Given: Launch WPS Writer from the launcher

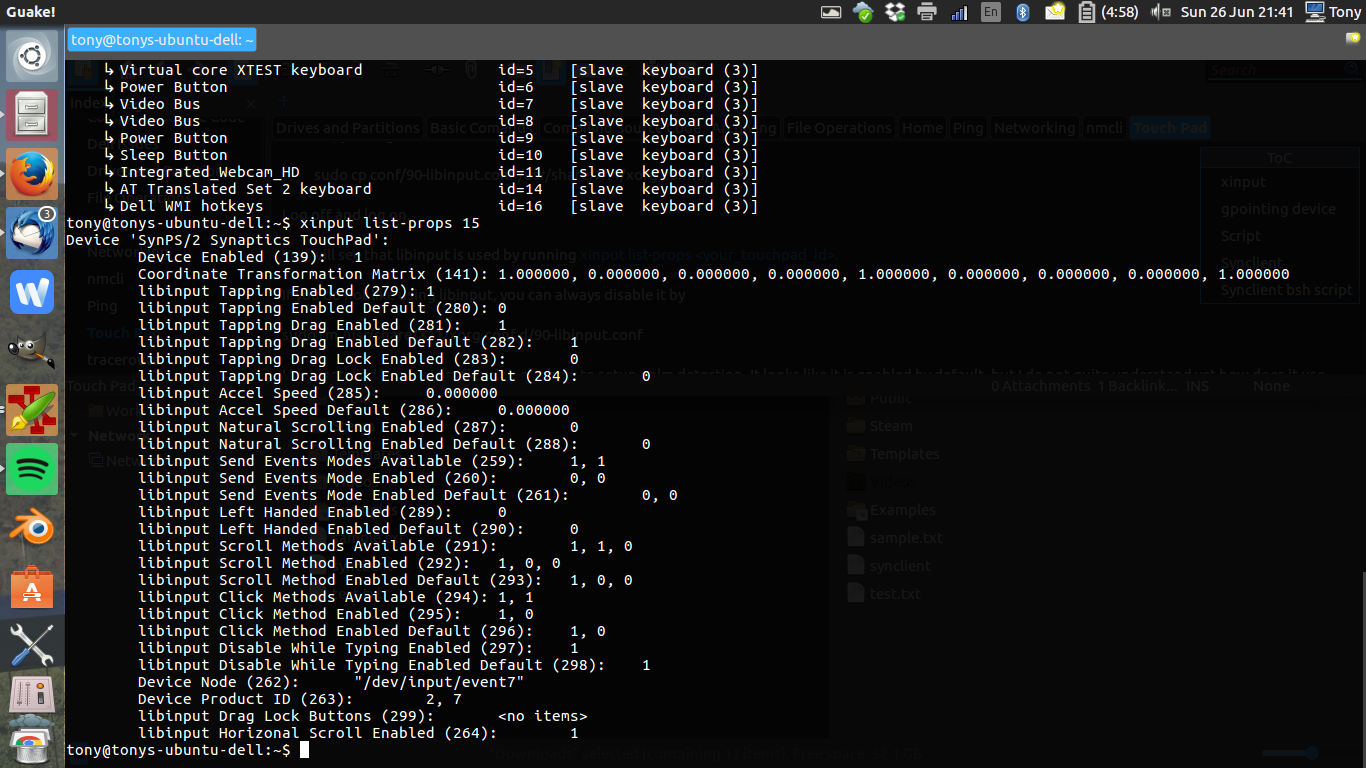Looking at the screenshot, I should click(32, 293).
